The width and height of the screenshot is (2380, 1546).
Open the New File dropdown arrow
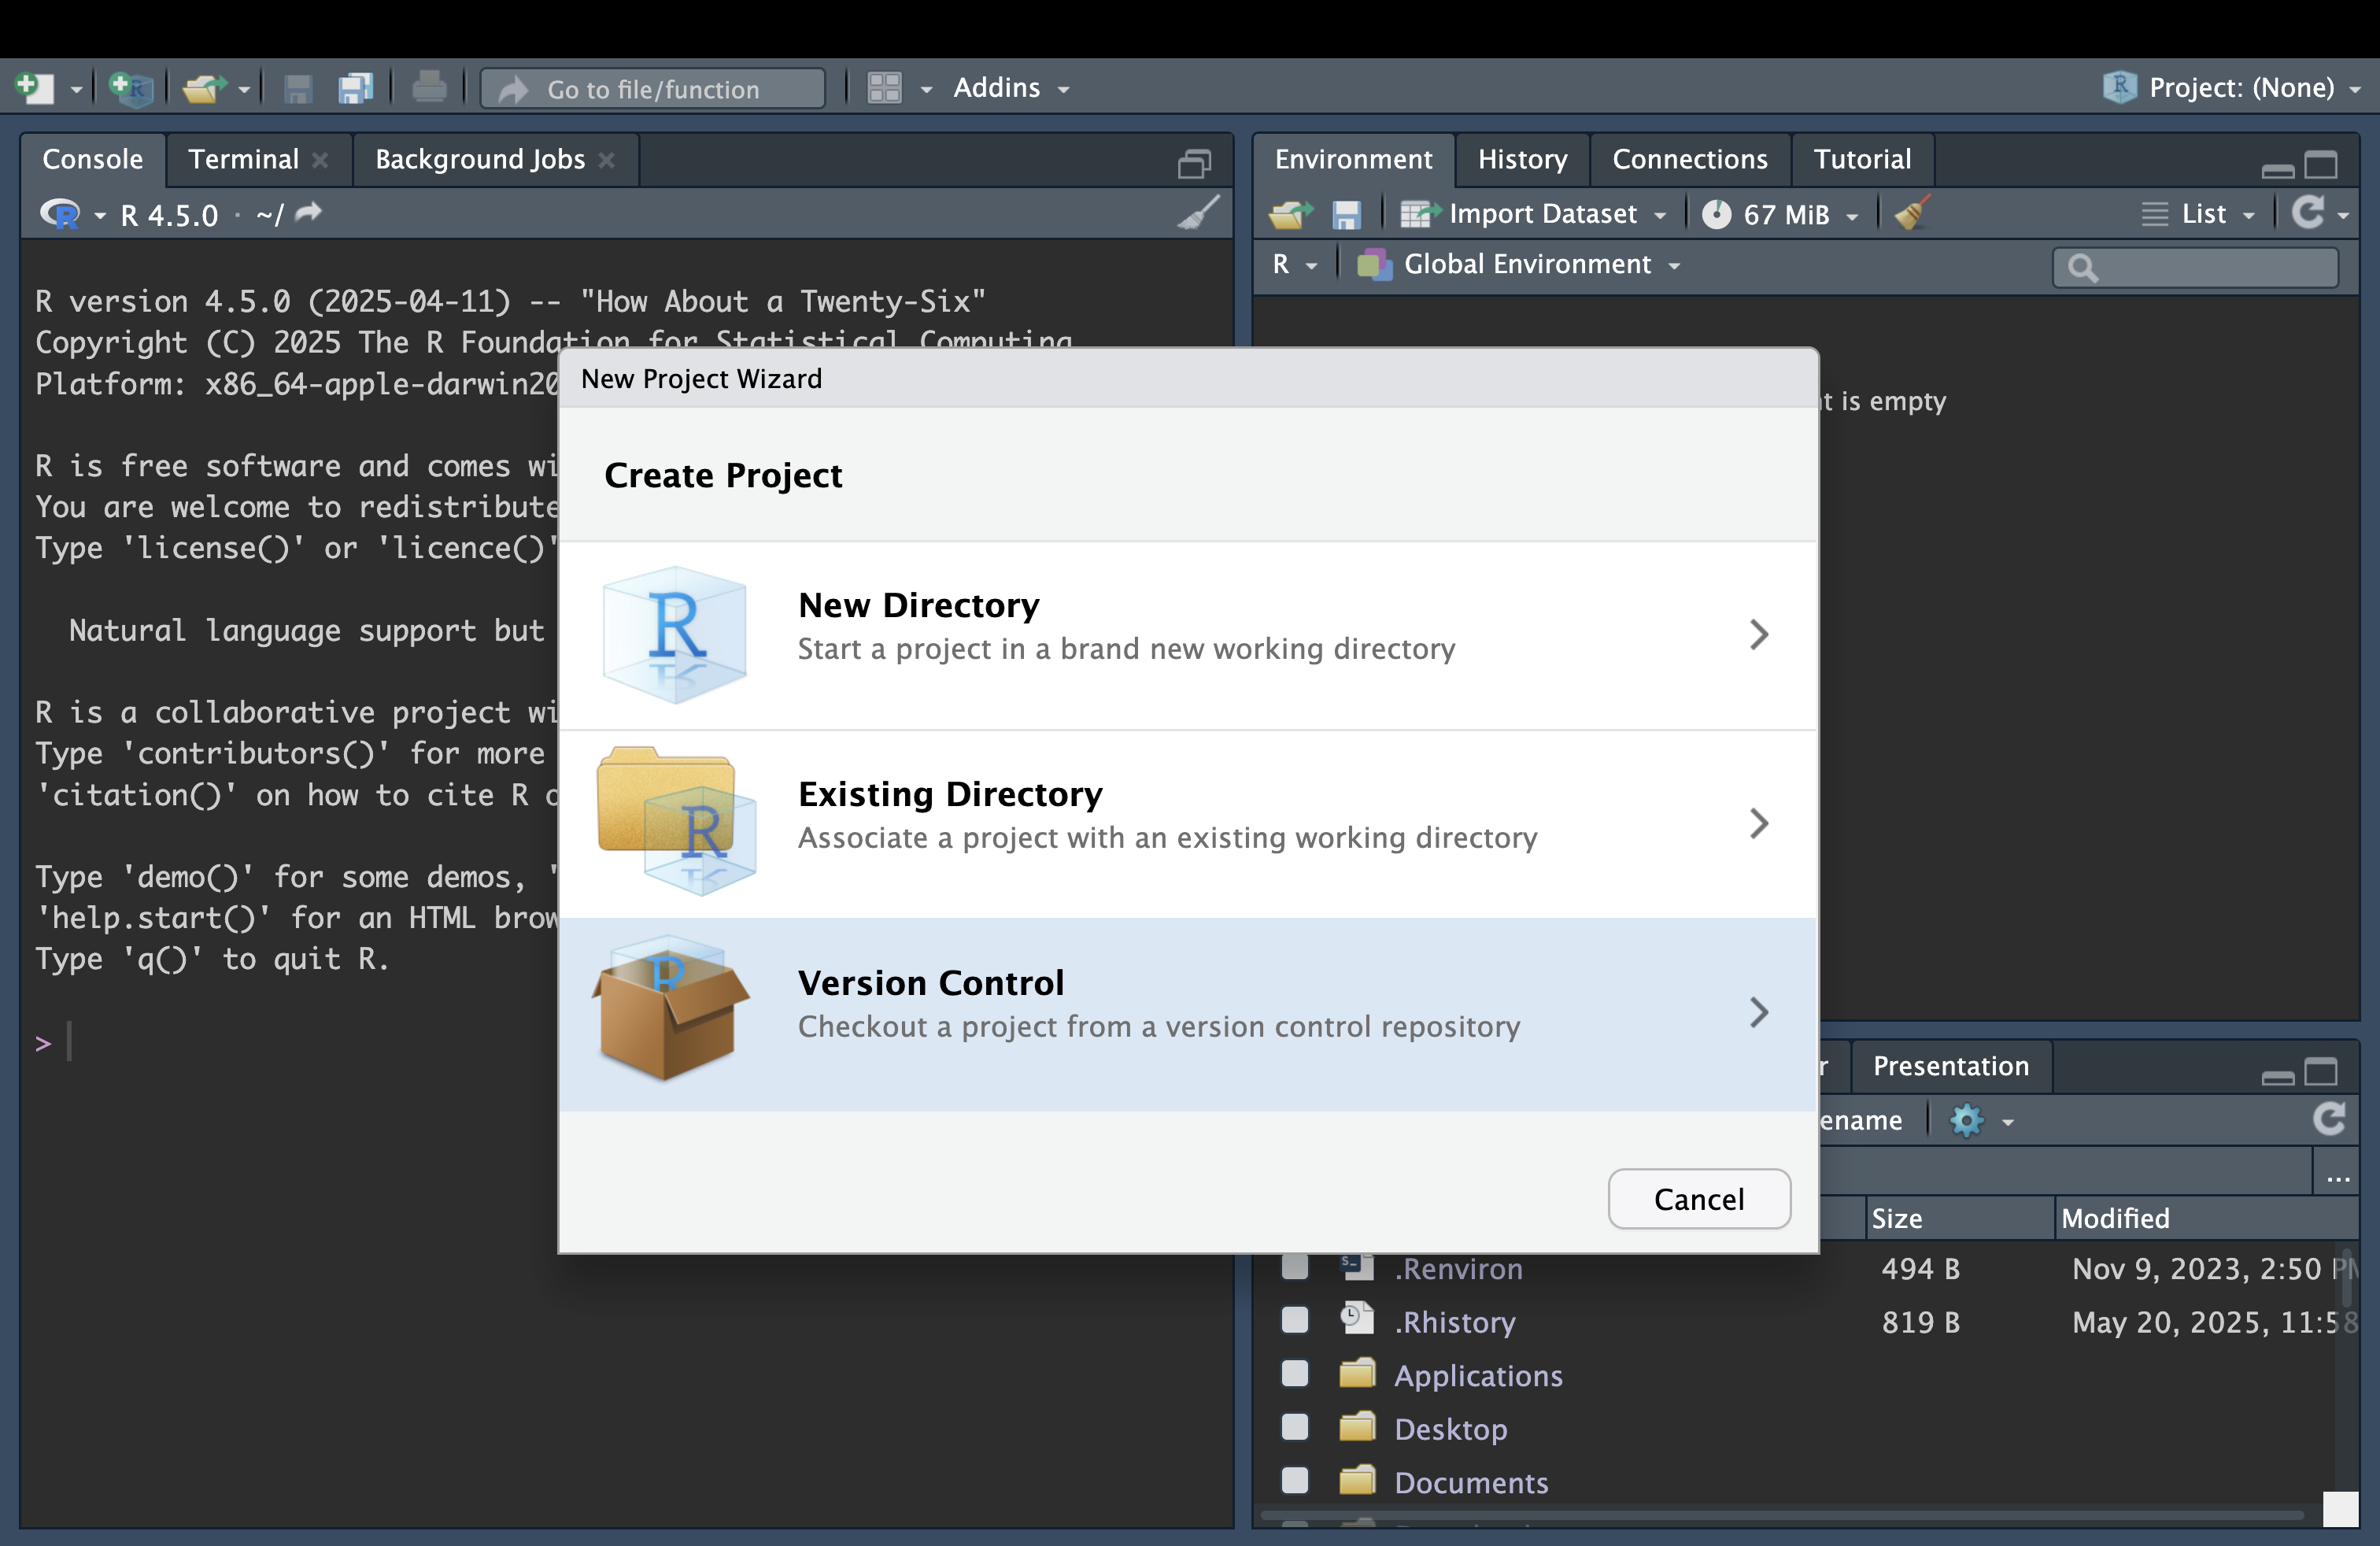coord(76,90)
